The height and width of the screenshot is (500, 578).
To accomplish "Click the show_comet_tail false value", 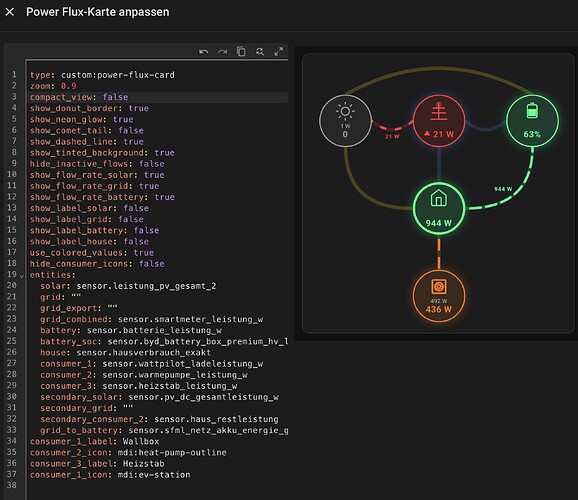I will (x=131, y=131).
